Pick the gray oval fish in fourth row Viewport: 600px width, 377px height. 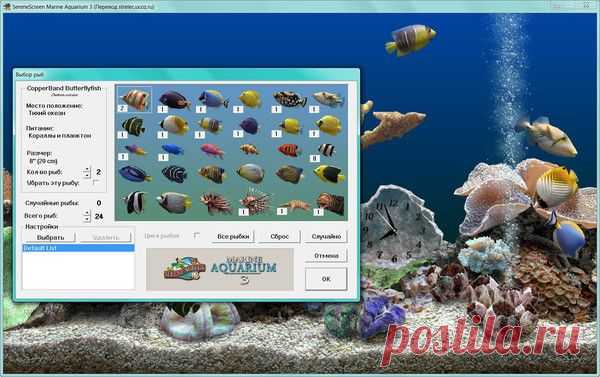coord(251,173)
